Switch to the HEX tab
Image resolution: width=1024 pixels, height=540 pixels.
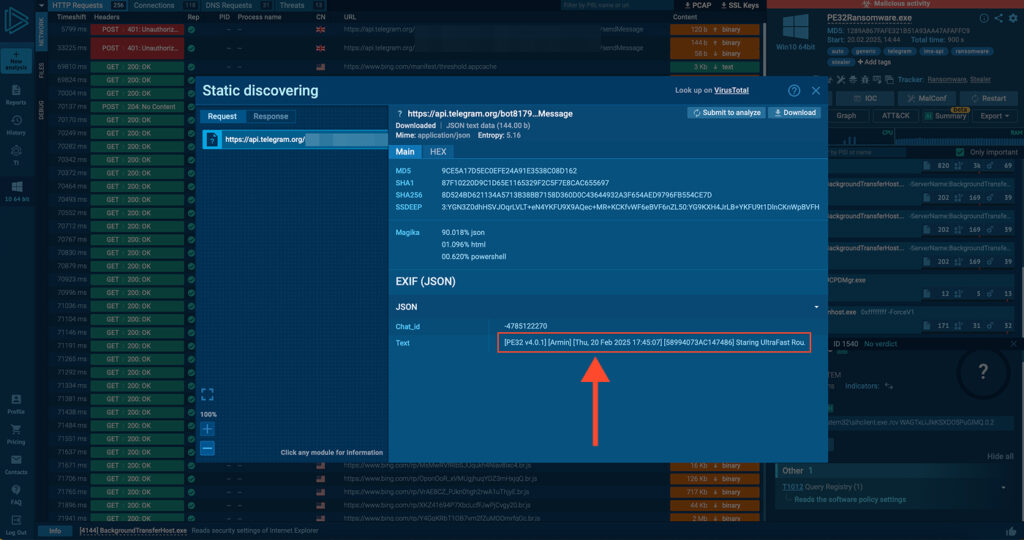click(x=438, y=152)
